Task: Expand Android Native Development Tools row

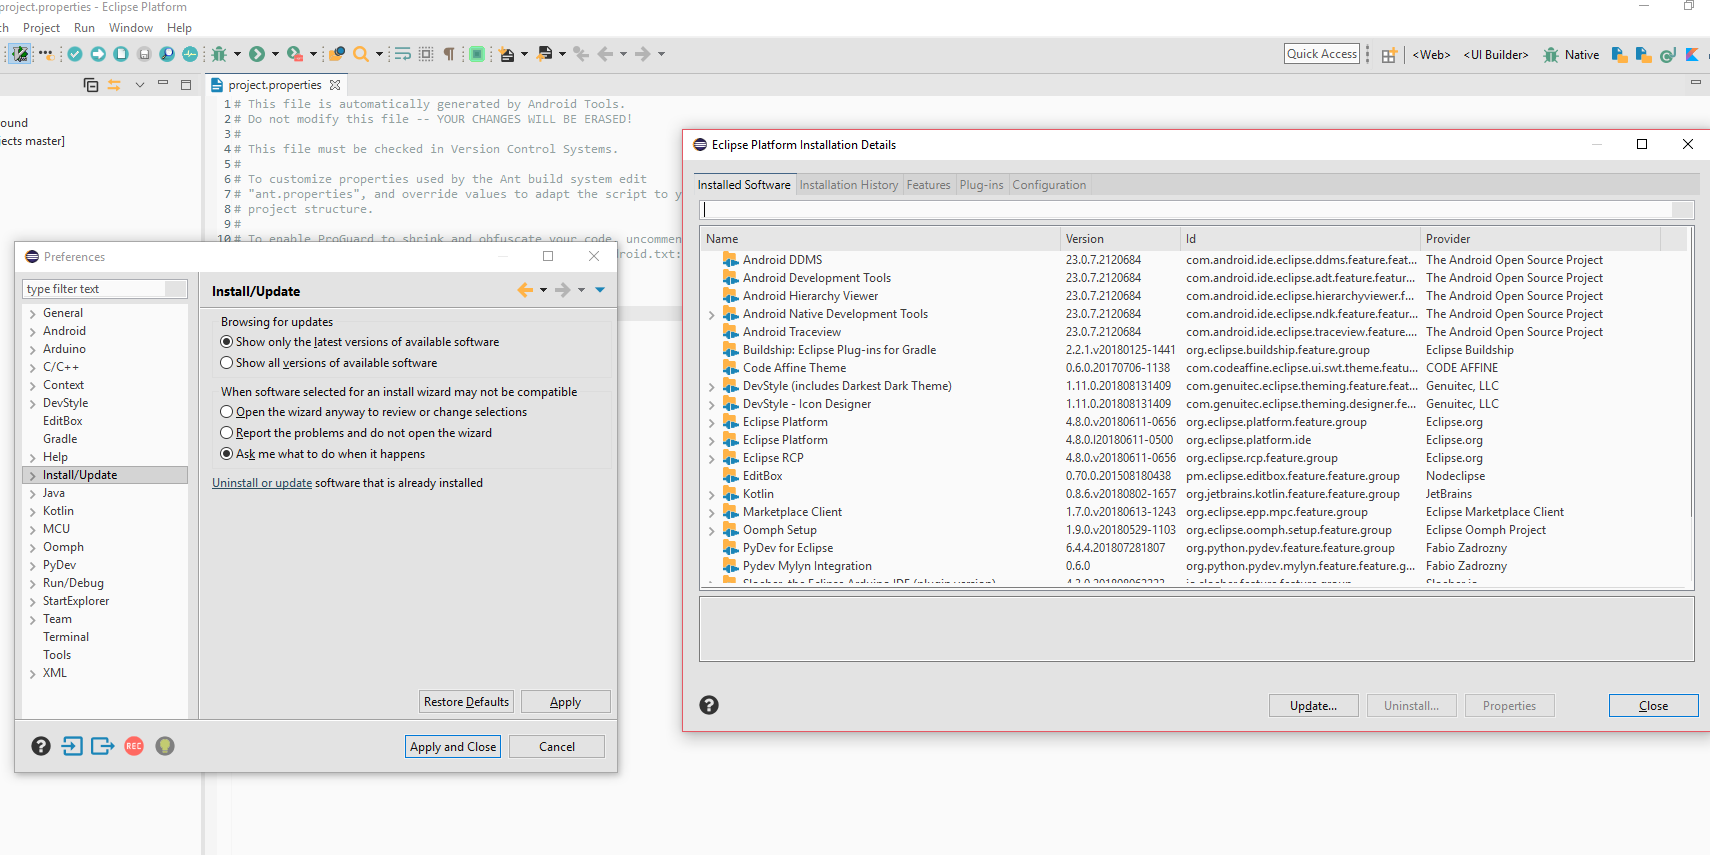Action: 712,314
